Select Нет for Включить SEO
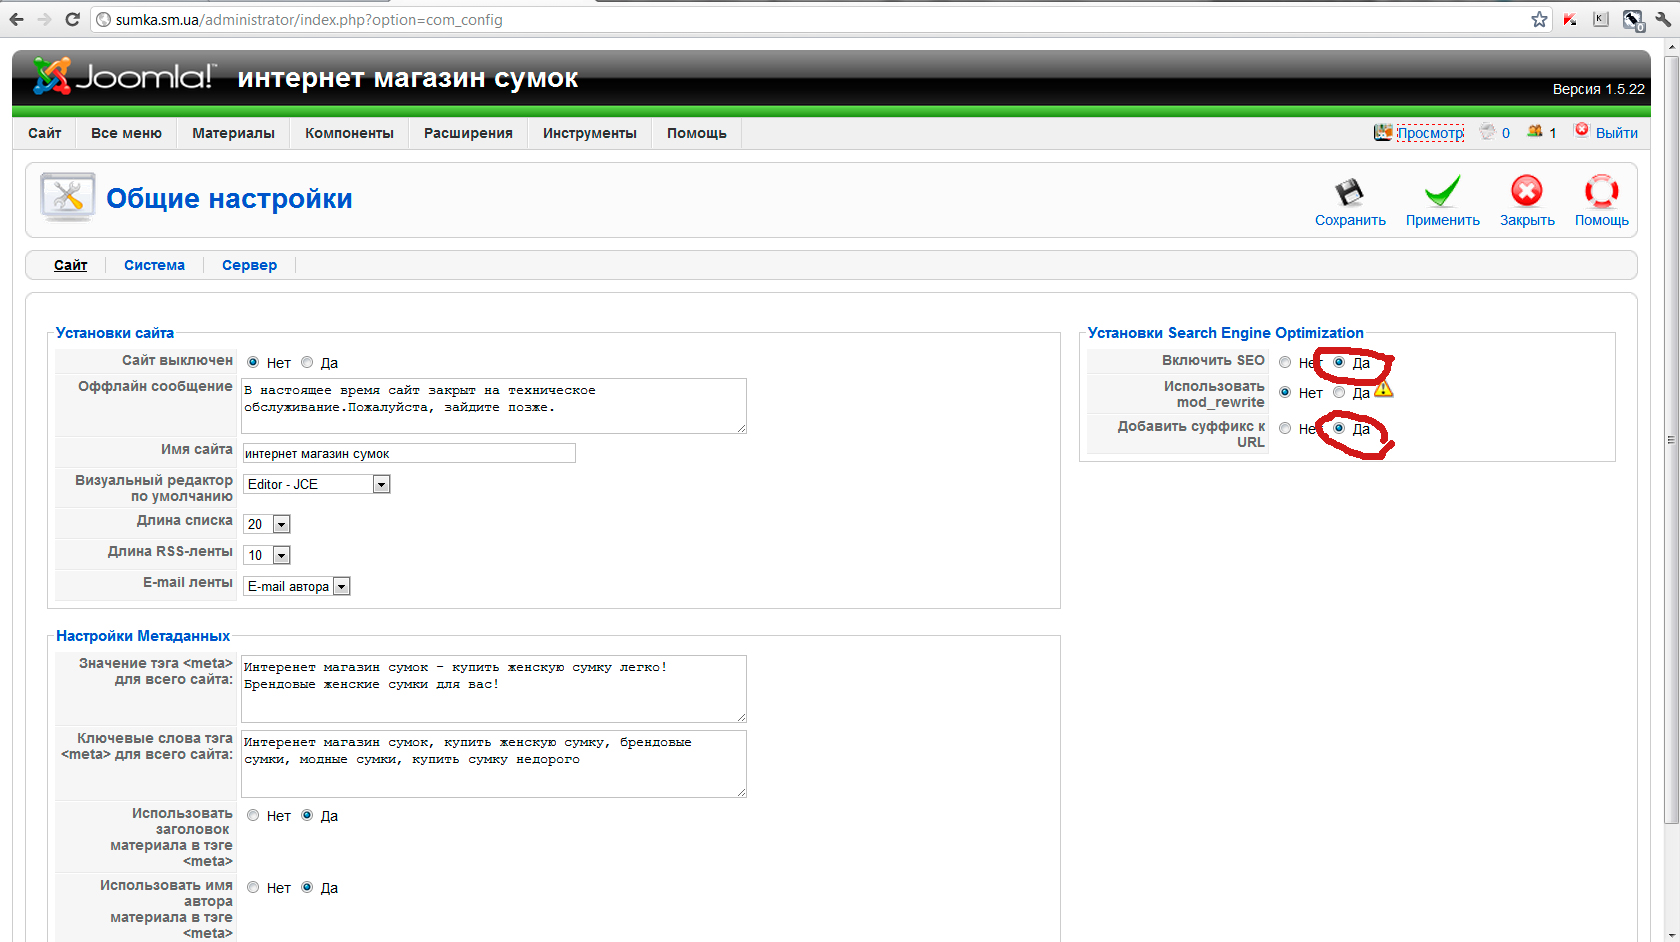This screenshot has width=1680, height=942. [x=1285, y=363]
